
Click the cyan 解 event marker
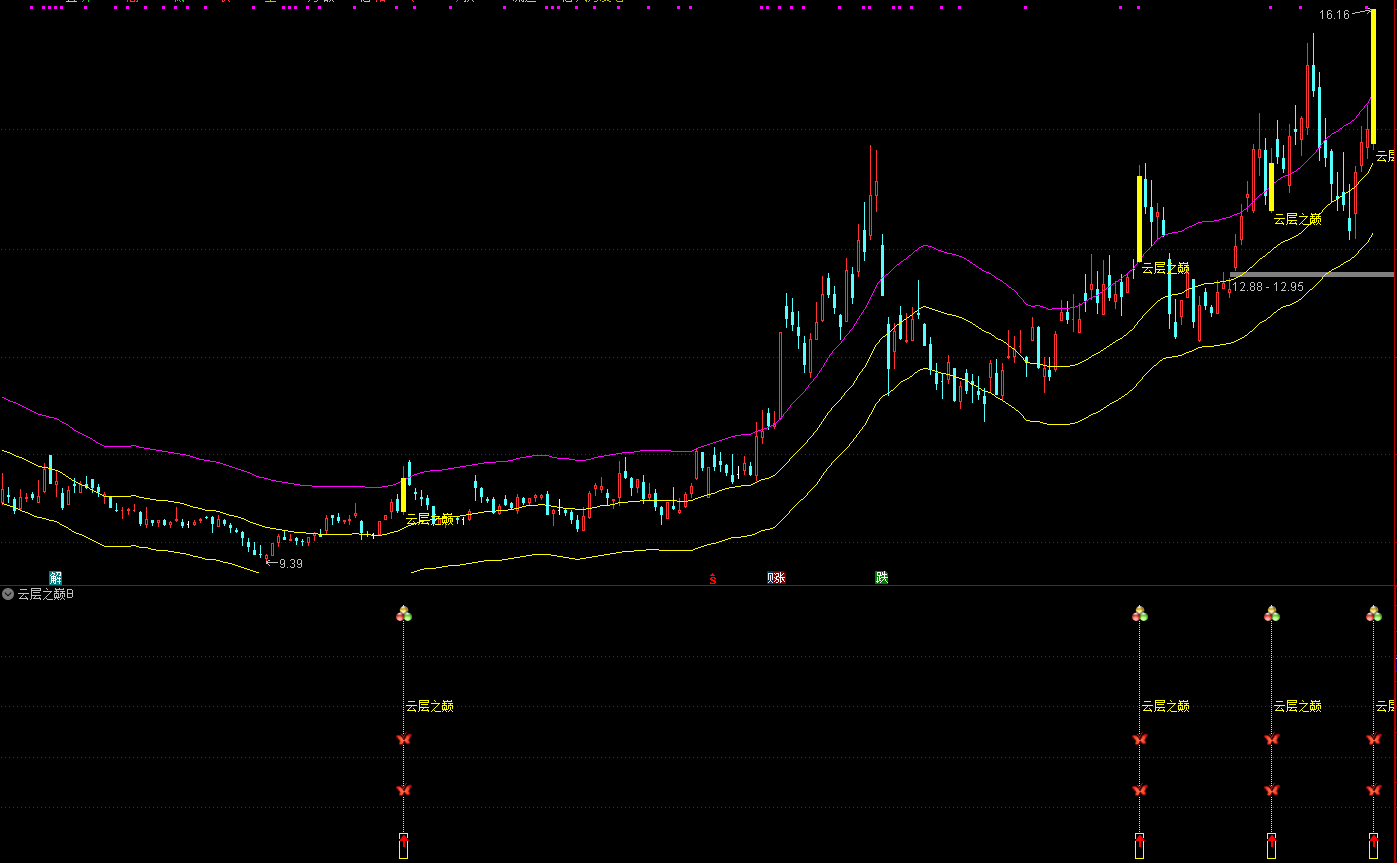point(56,577)
